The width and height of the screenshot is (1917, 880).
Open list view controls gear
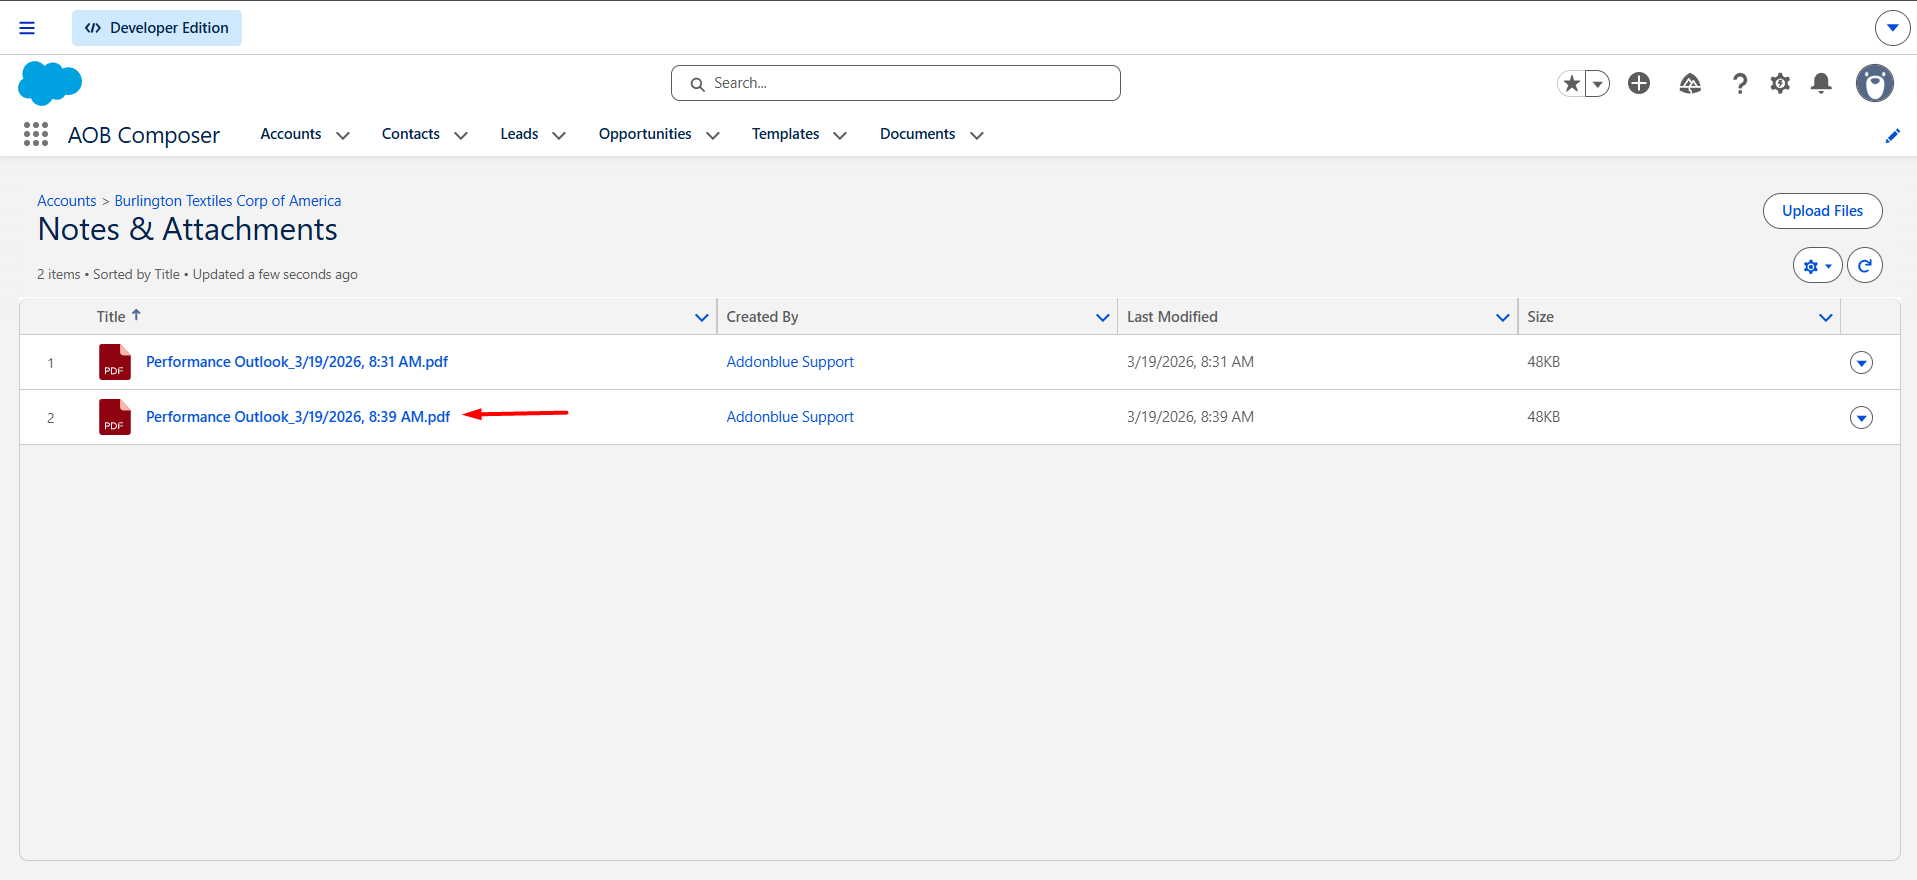click(1817, 266)
